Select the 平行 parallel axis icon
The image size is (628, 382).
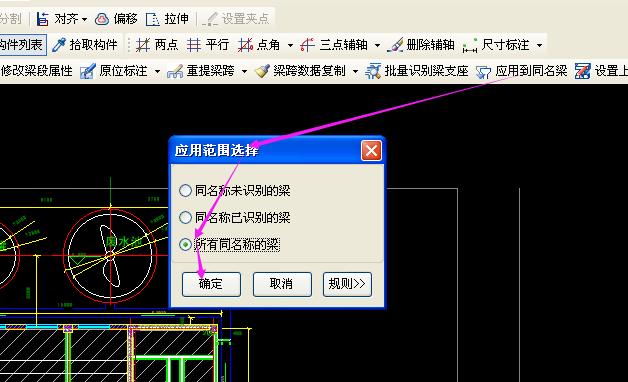tap(194, 45)
